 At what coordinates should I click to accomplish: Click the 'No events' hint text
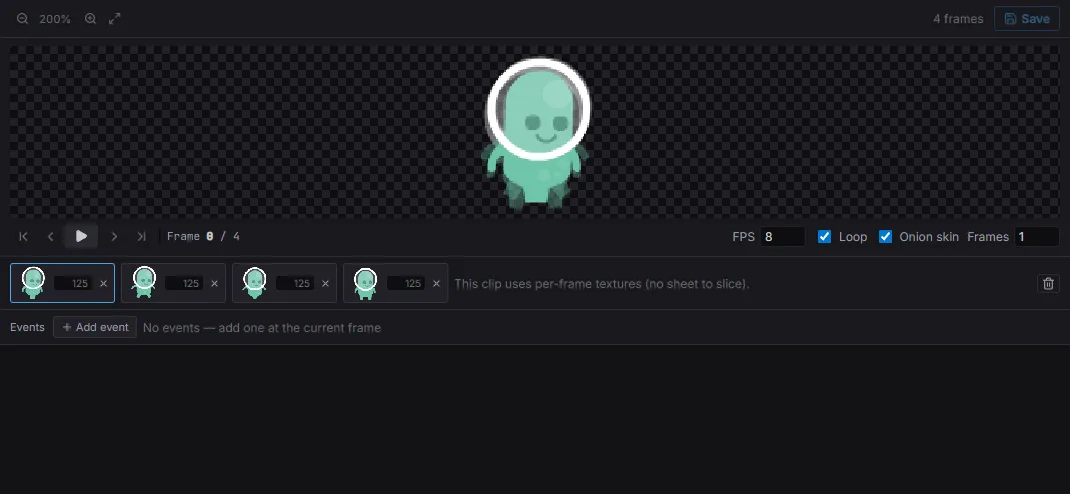tap(262, 328)
